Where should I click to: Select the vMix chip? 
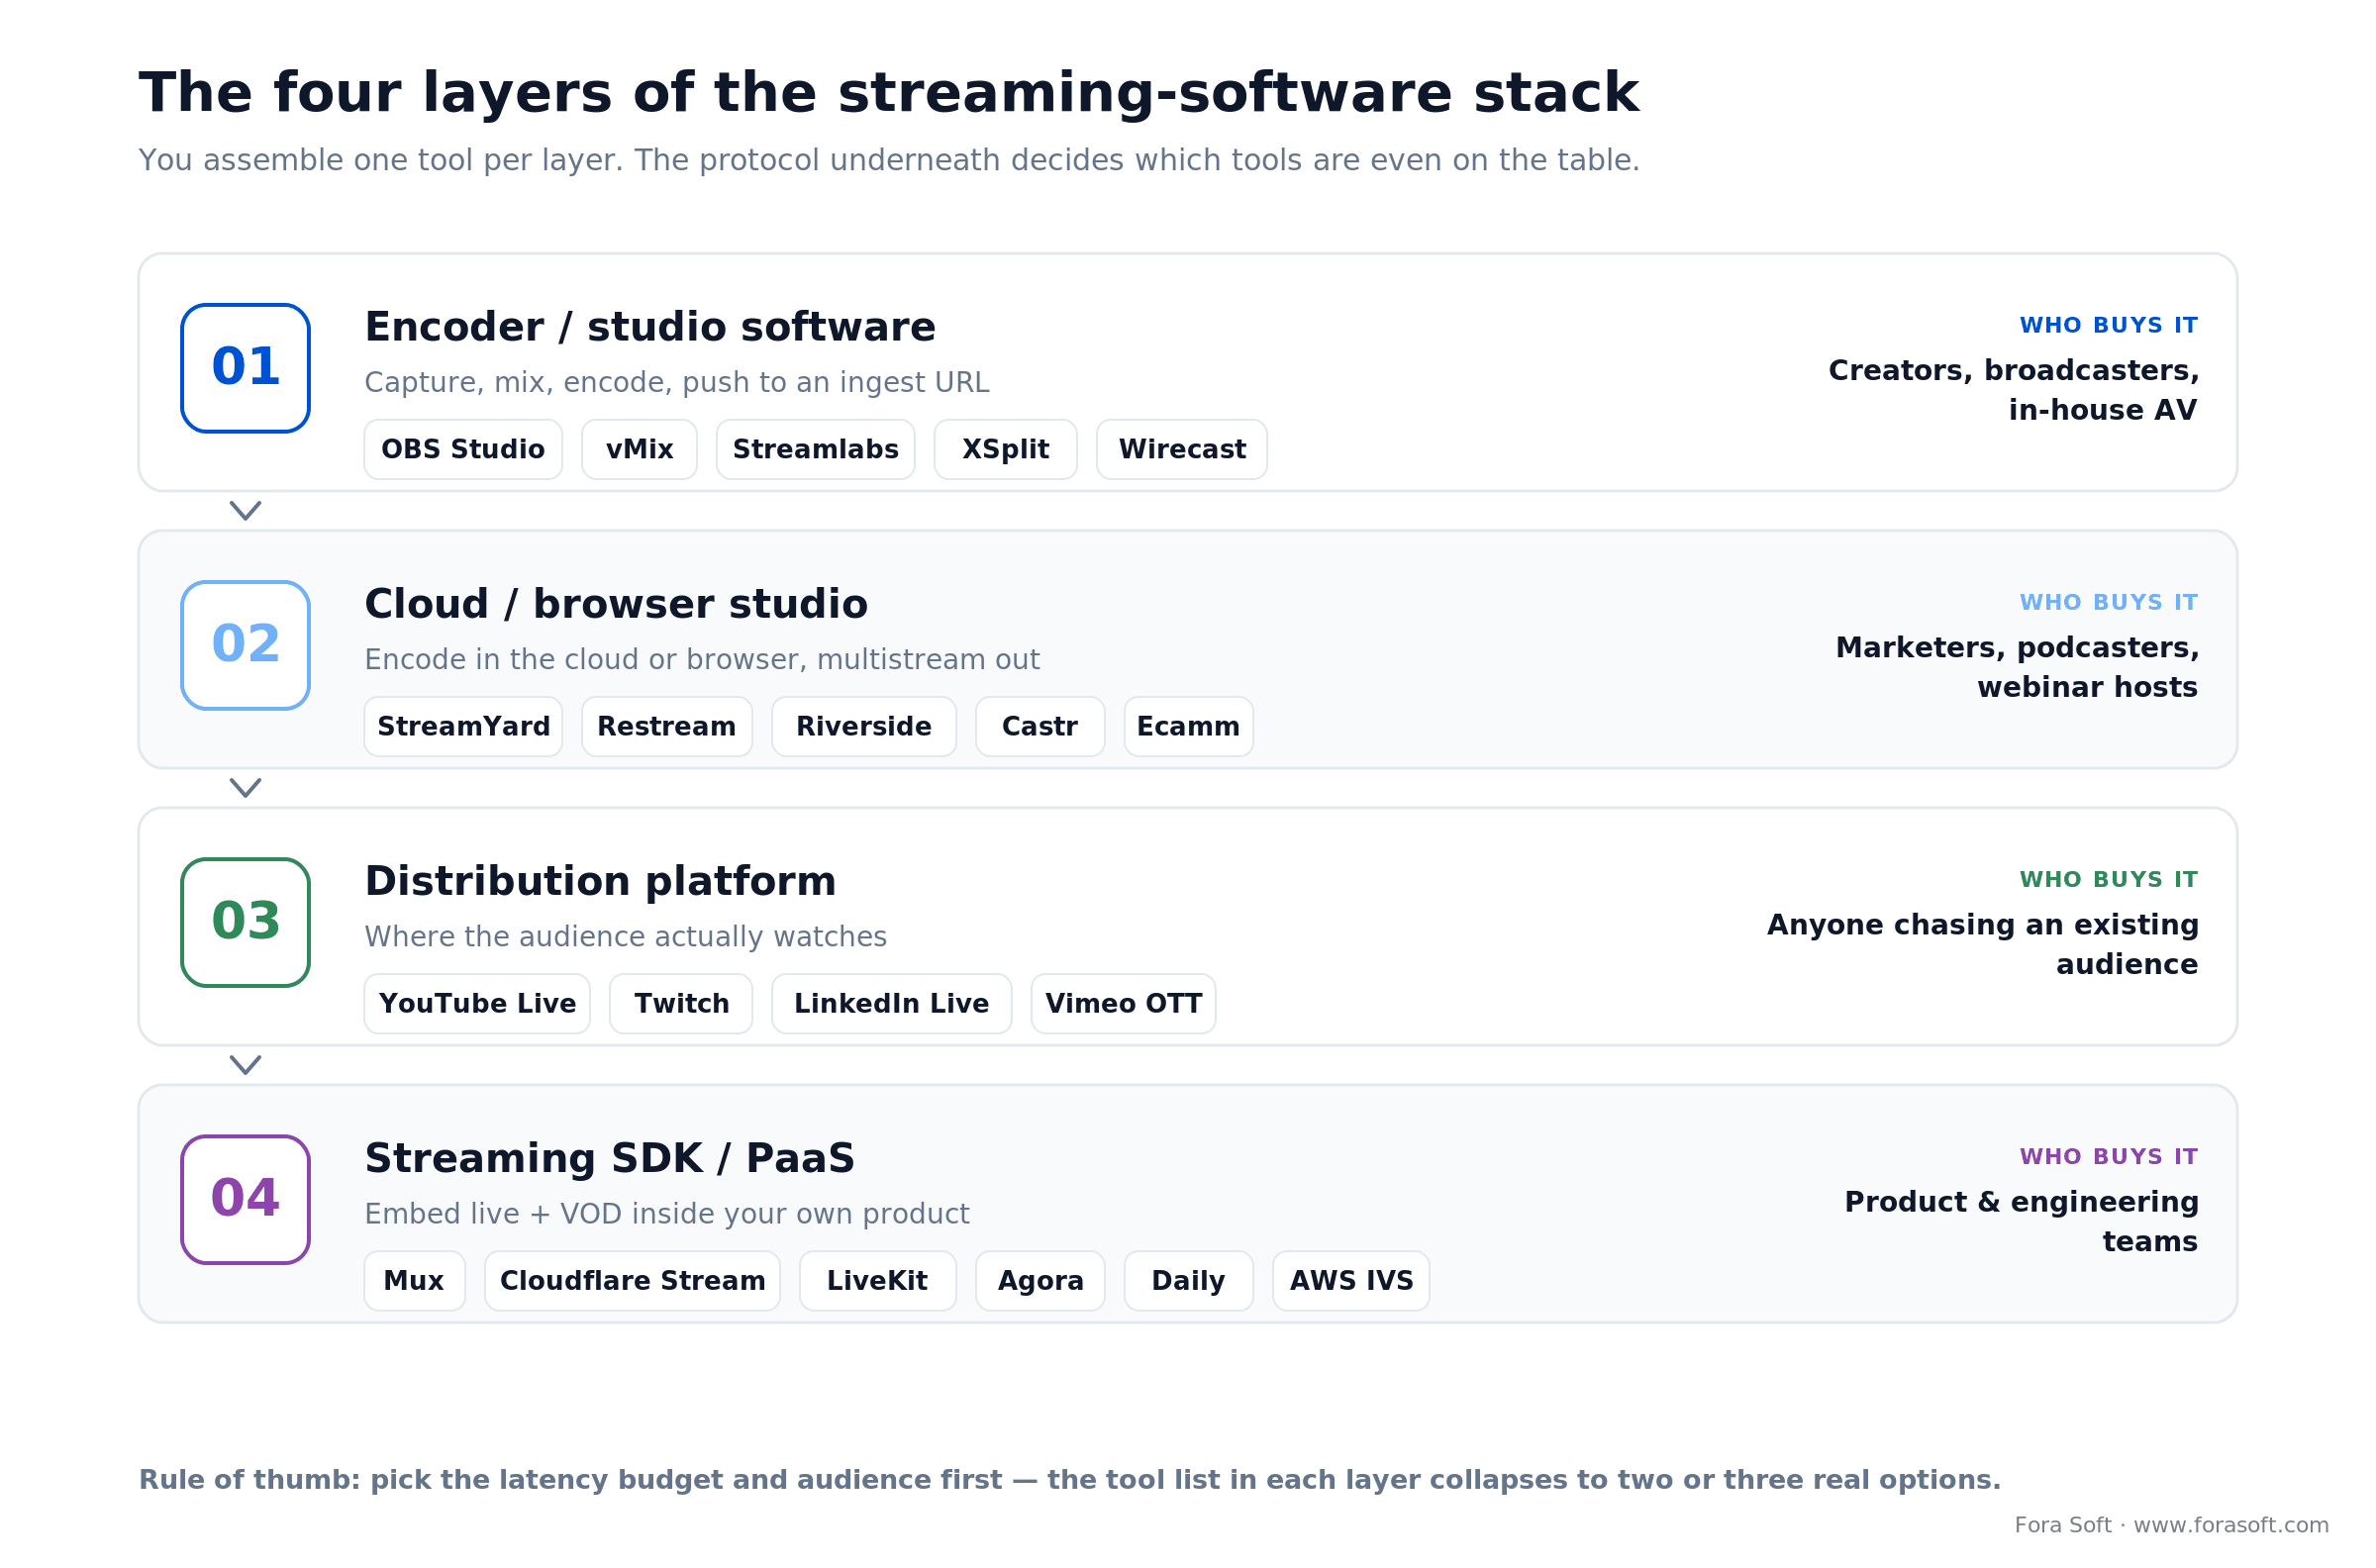639,450
